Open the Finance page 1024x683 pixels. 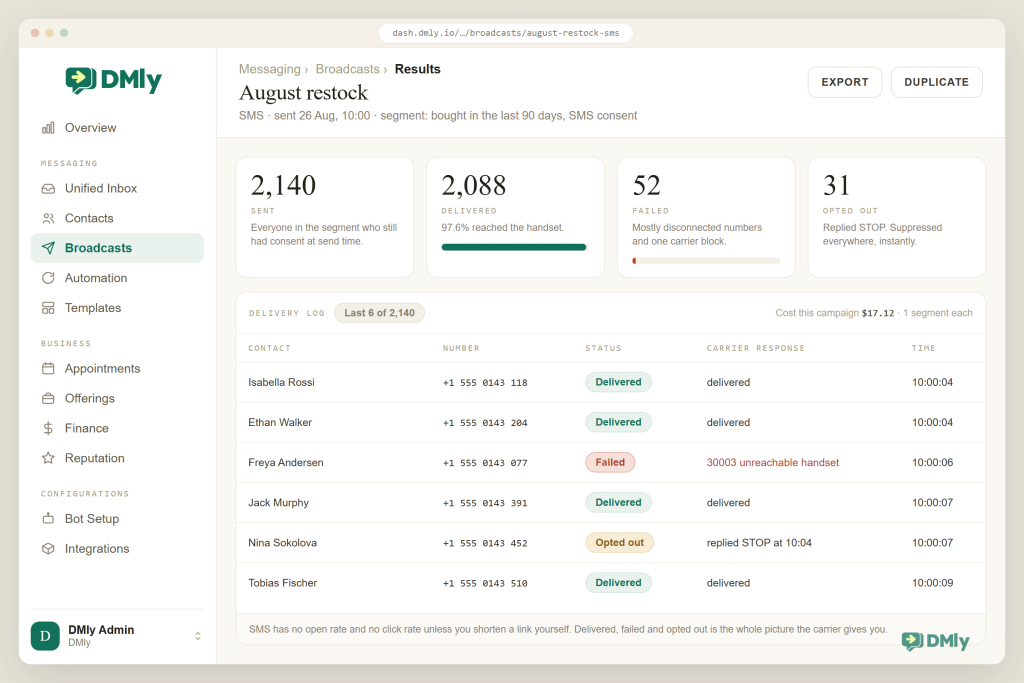point(118,428)
